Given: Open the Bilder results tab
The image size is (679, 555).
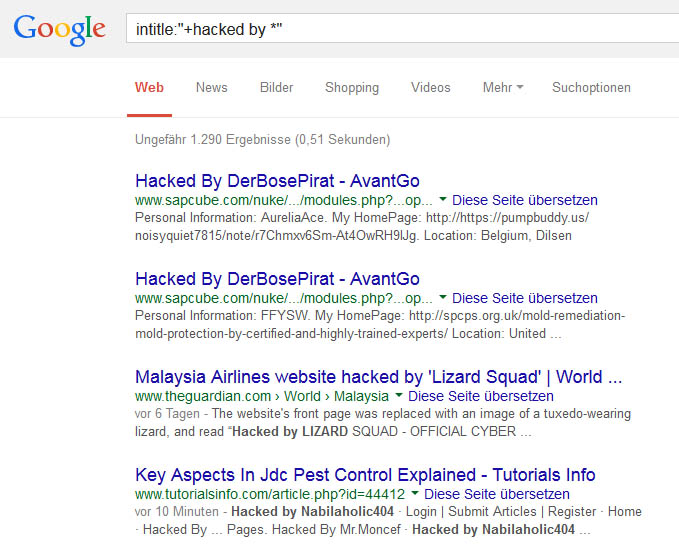Looking at the screenshot, I should tap(276, 88).
